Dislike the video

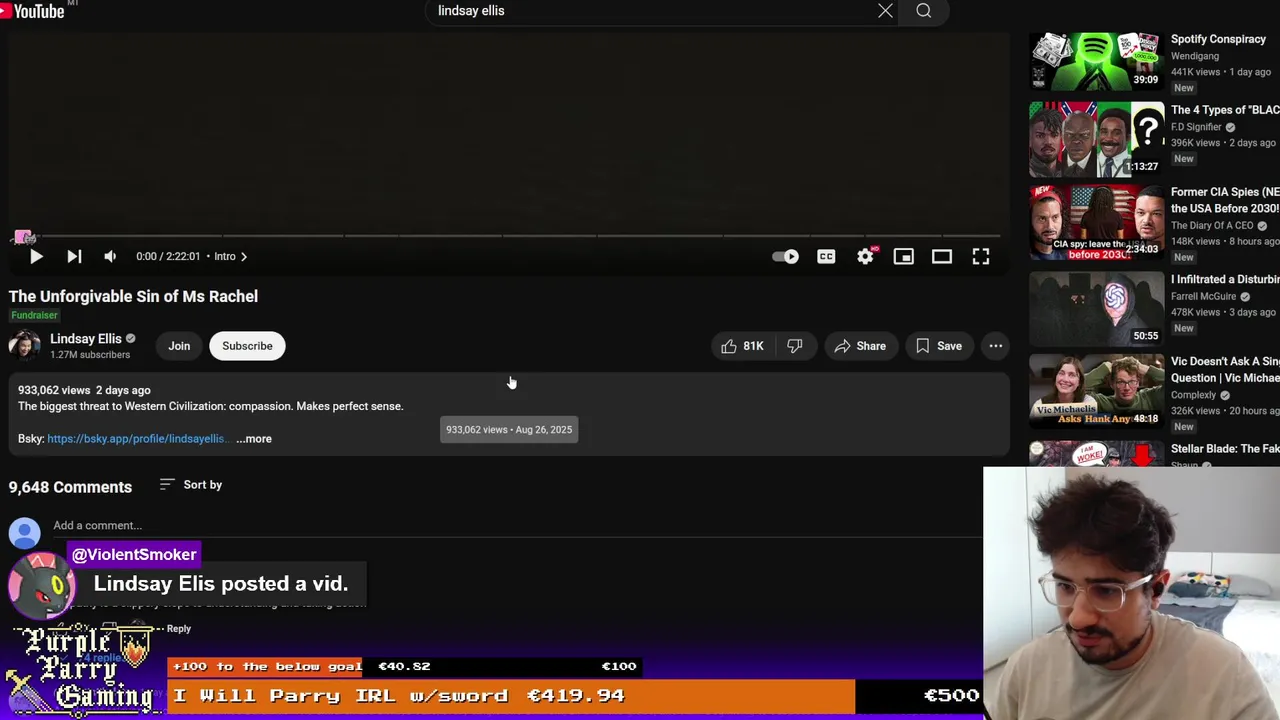(794, 346)
